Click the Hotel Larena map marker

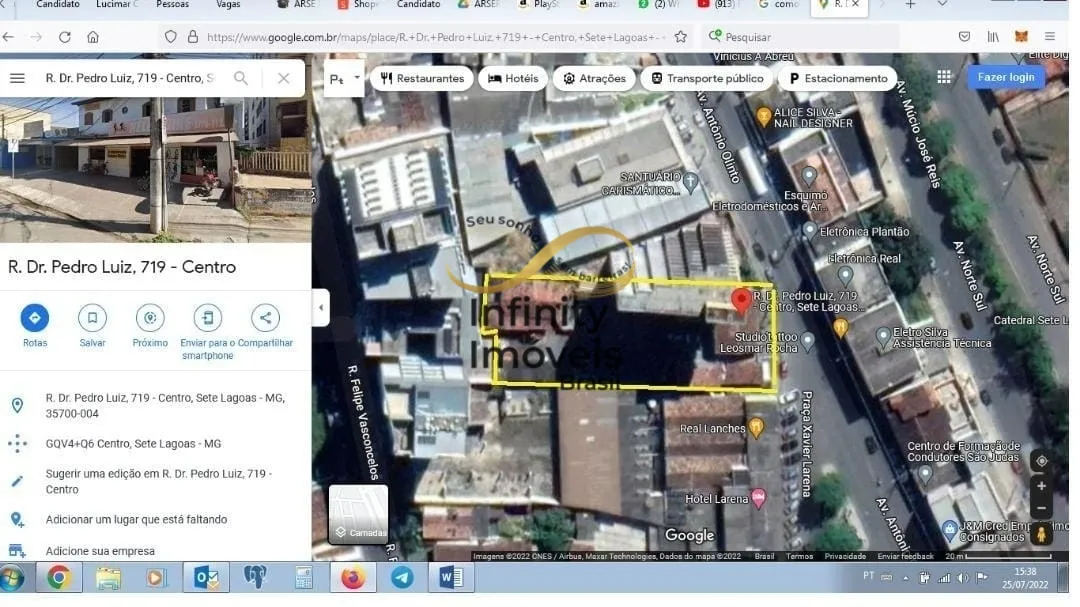(758, 498)
